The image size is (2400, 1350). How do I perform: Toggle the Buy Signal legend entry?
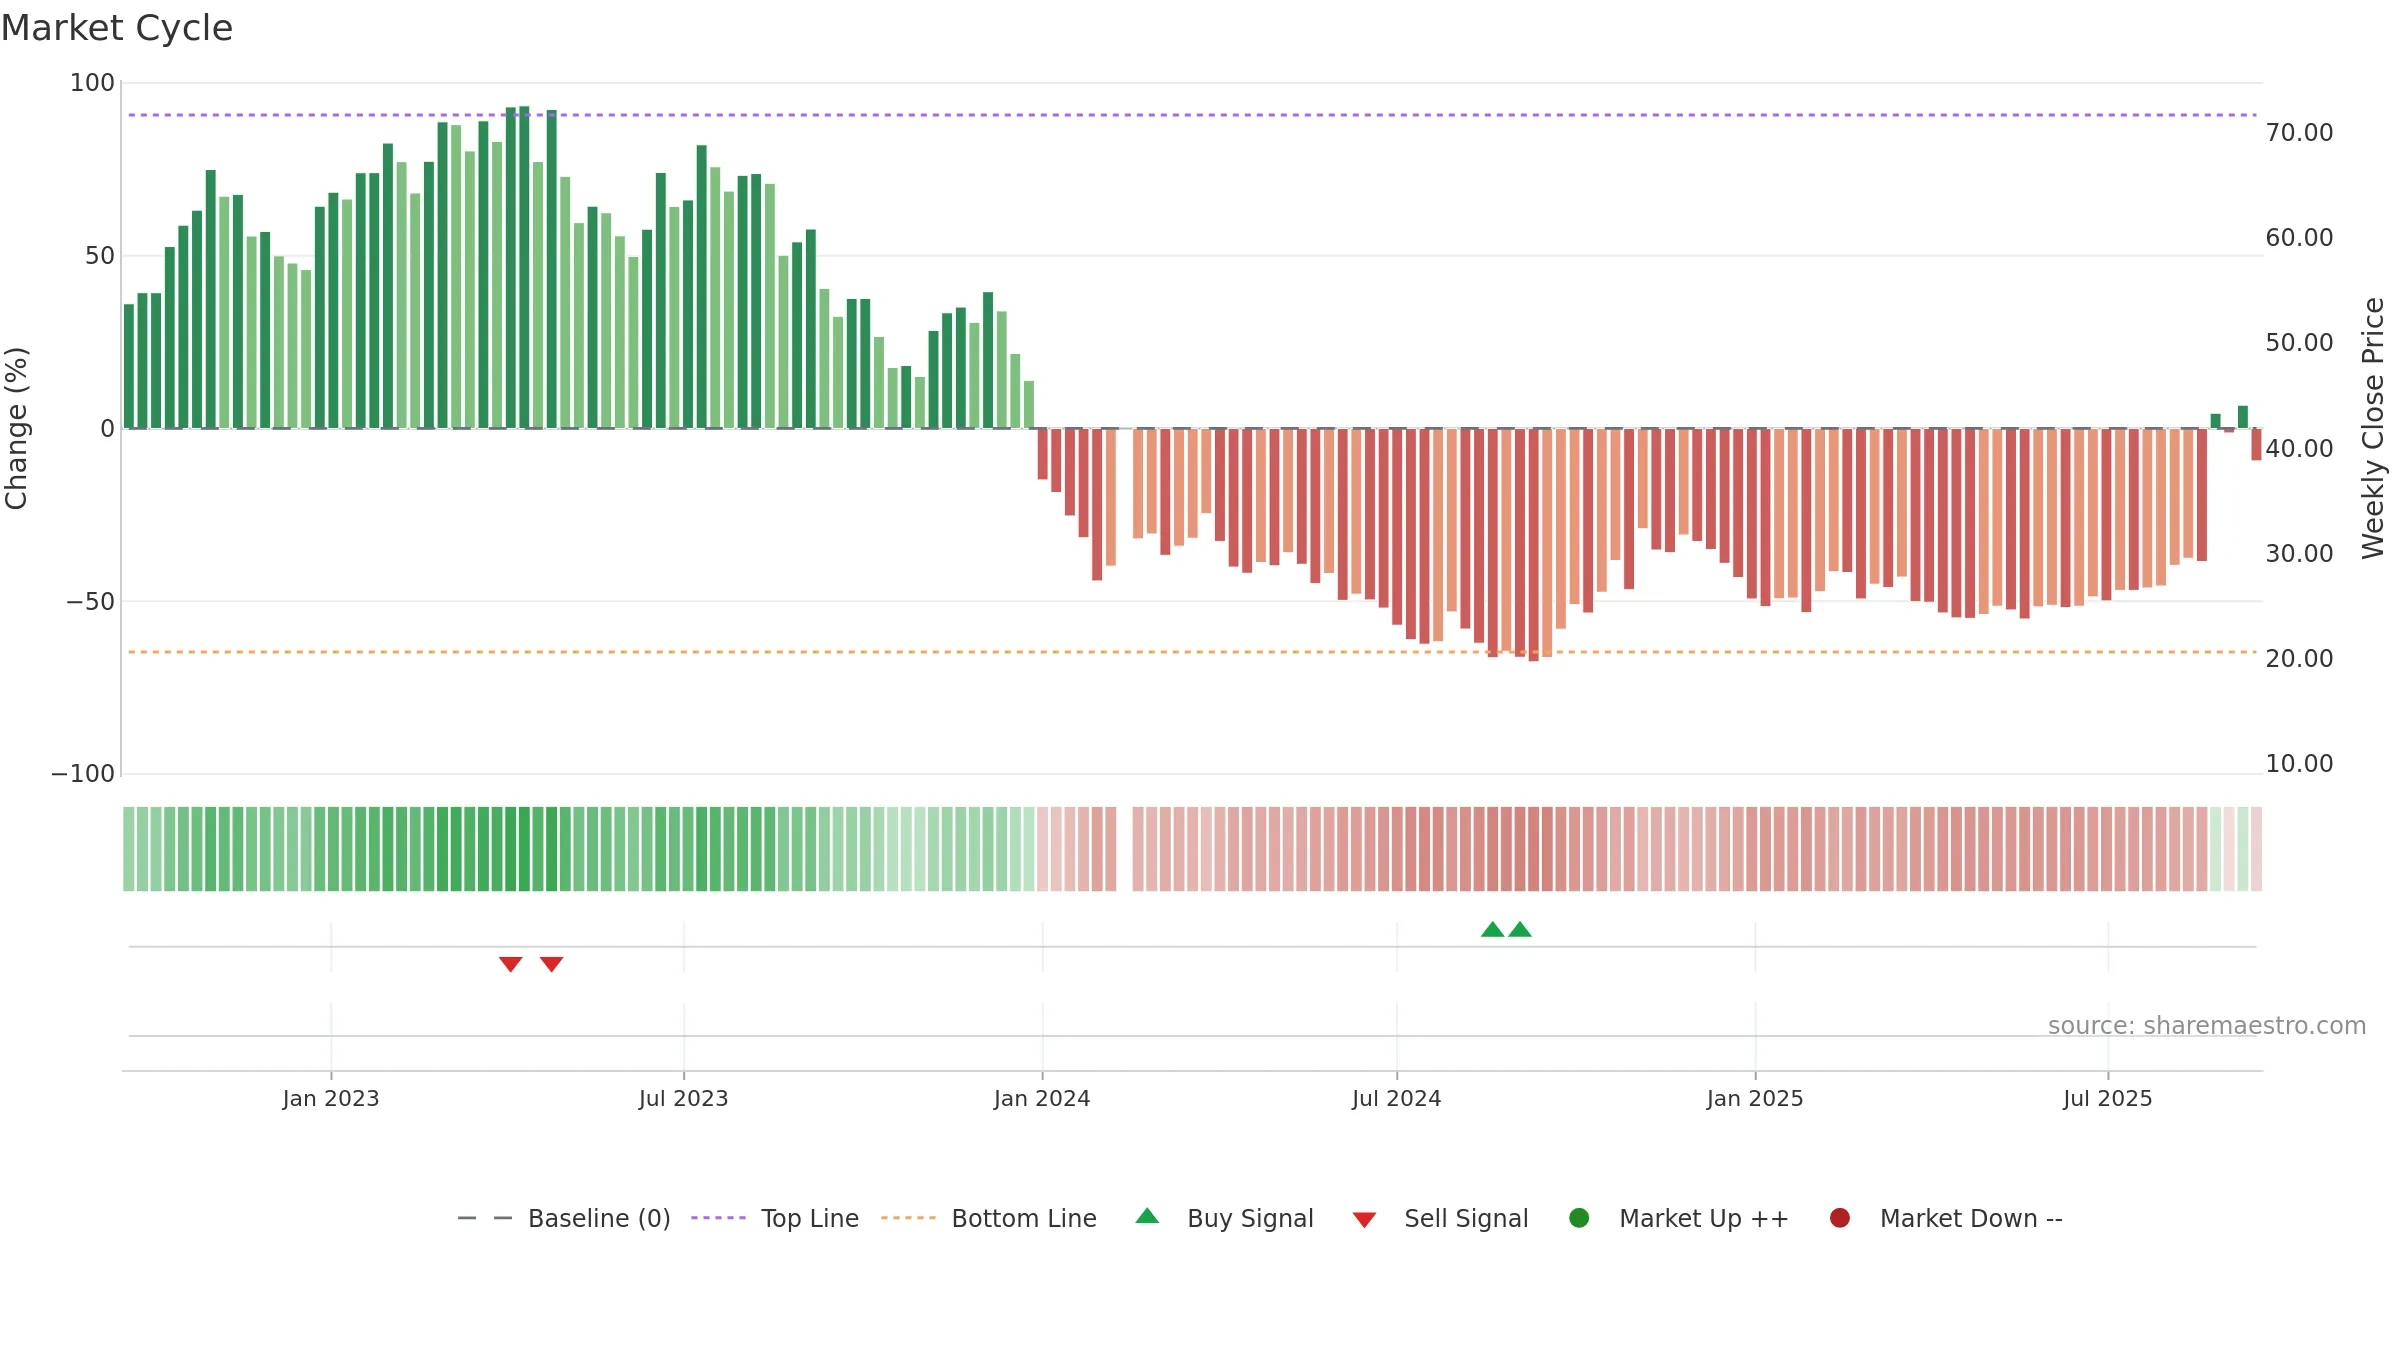coord(1224,1218)
